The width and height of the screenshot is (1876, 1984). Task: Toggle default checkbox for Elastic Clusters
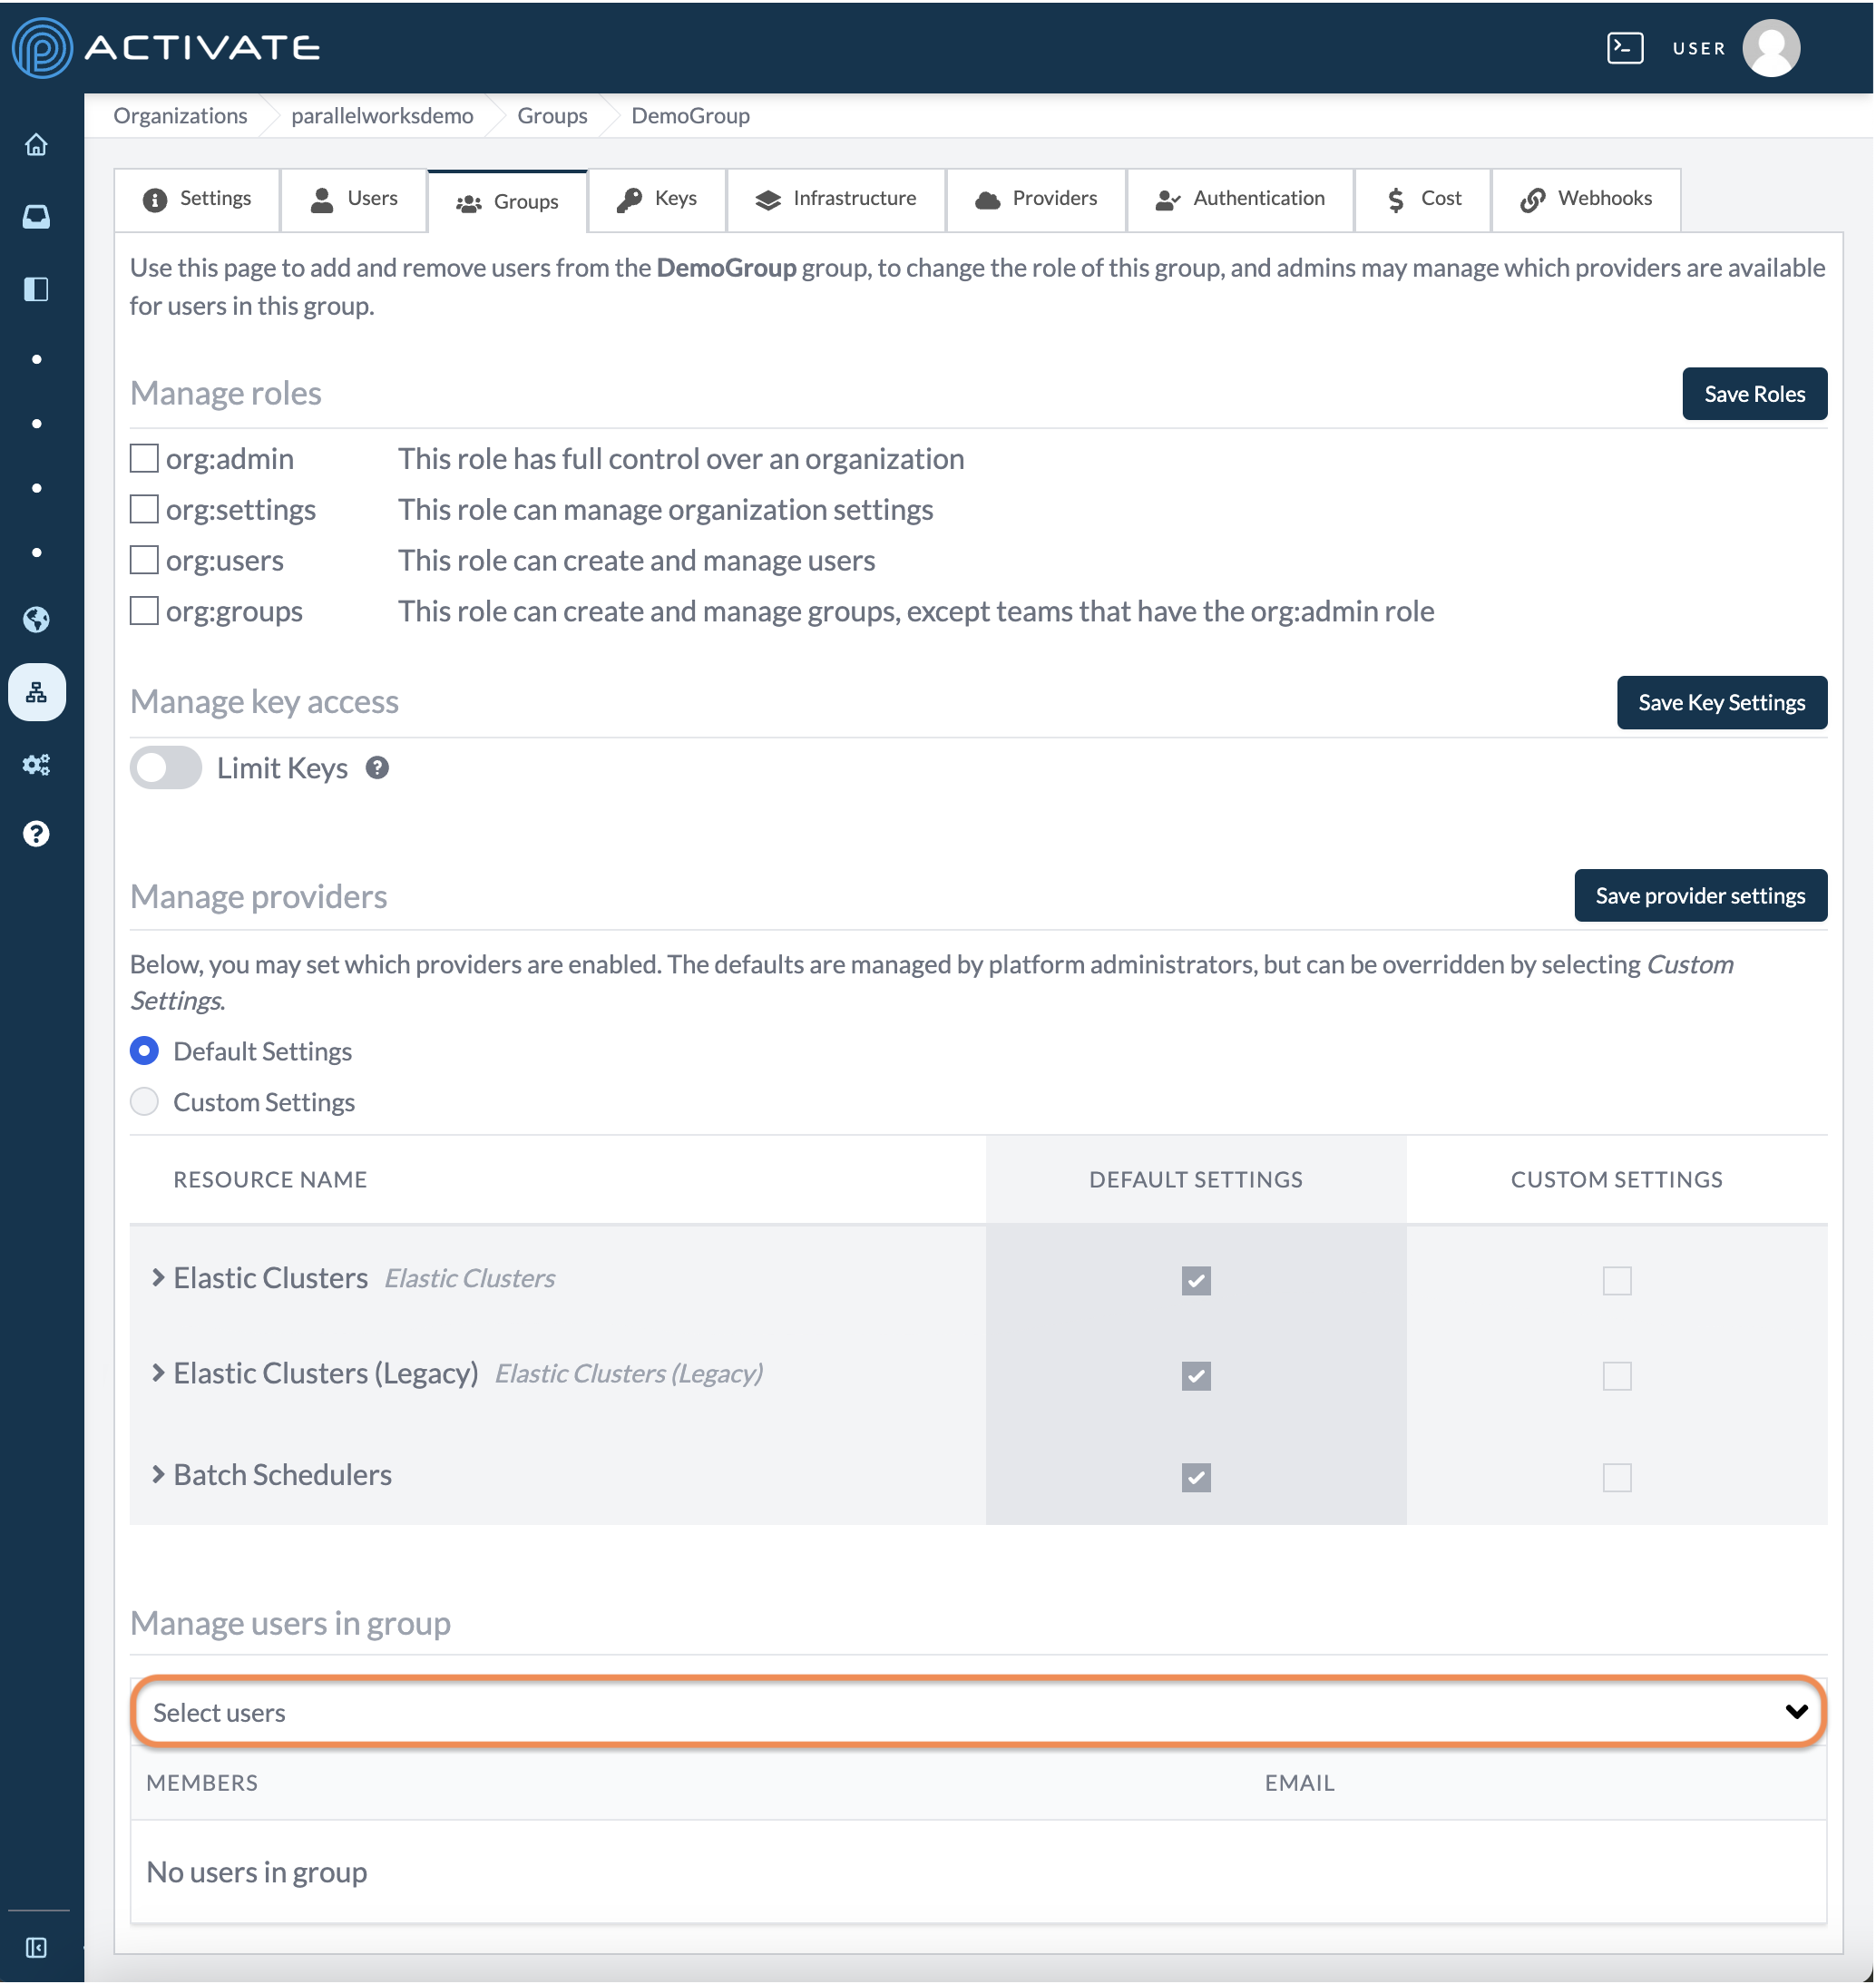point(1196,1281)
